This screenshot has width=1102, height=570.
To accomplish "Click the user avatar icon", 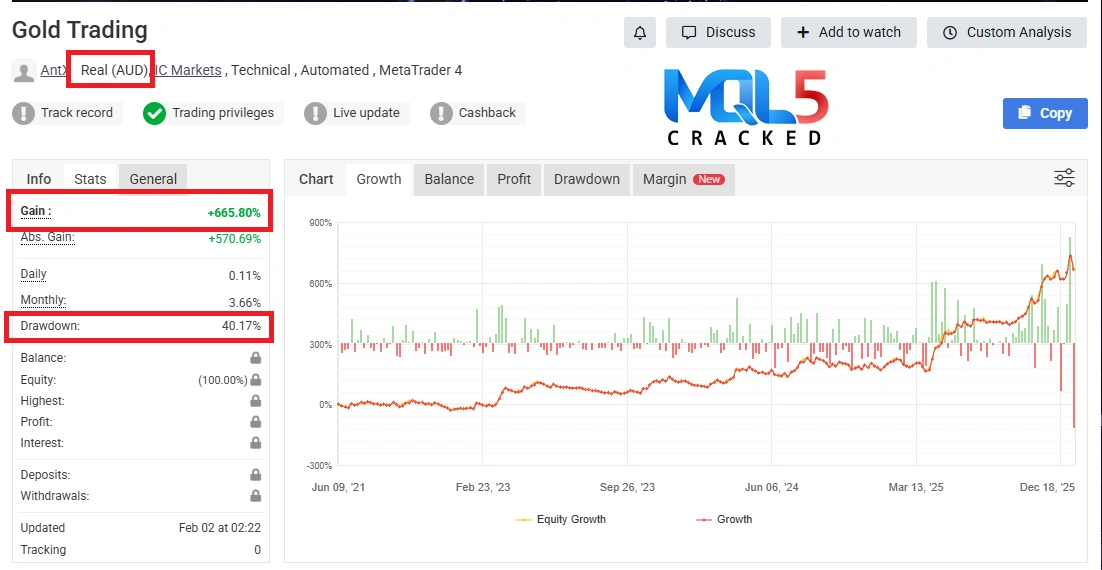I will pos(24,71).
